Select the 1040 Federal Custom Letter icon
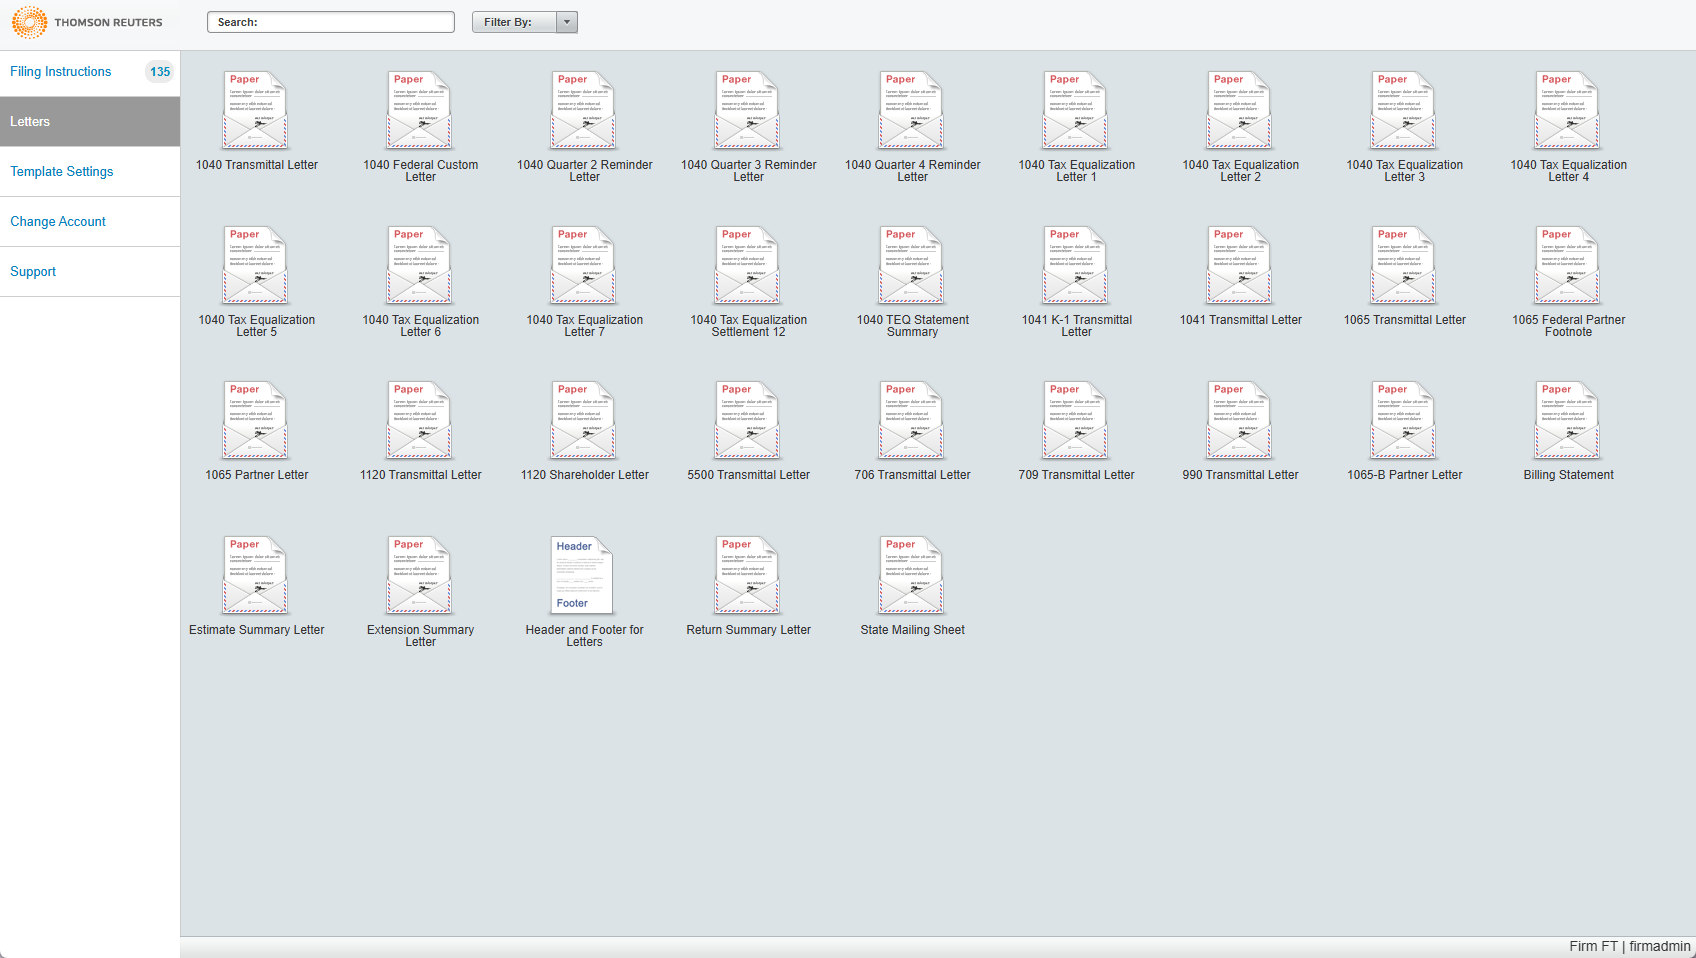 420,111
